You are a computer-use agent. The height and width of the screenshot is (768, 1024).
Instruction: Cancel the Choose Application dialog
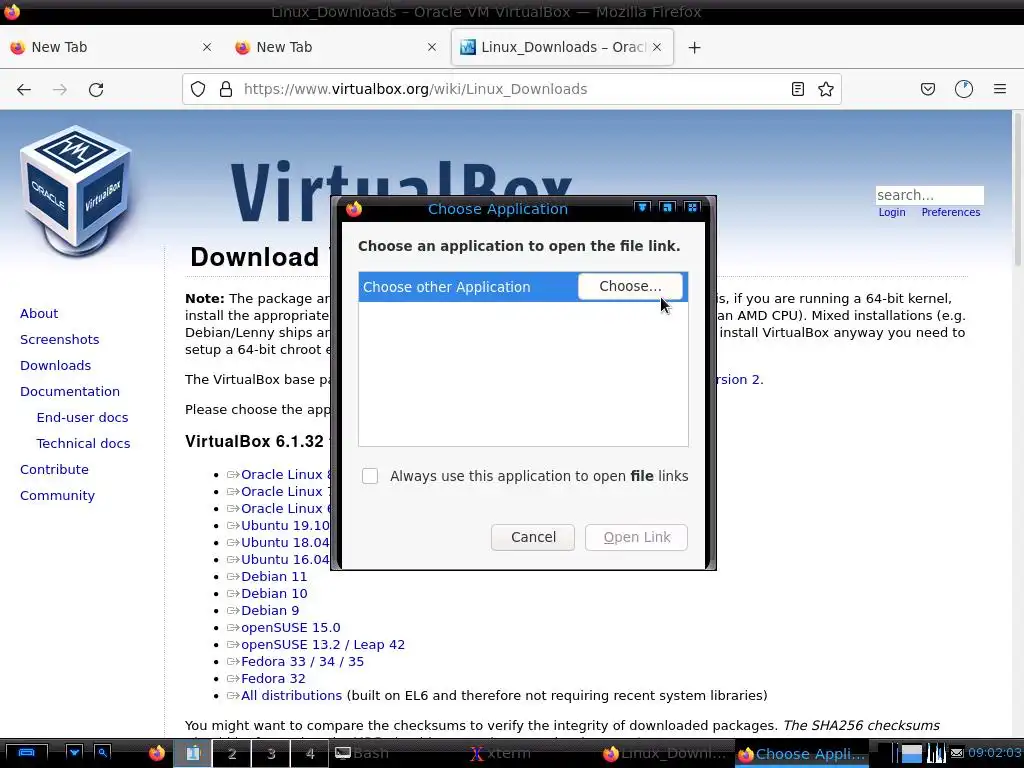coord(533,537)
